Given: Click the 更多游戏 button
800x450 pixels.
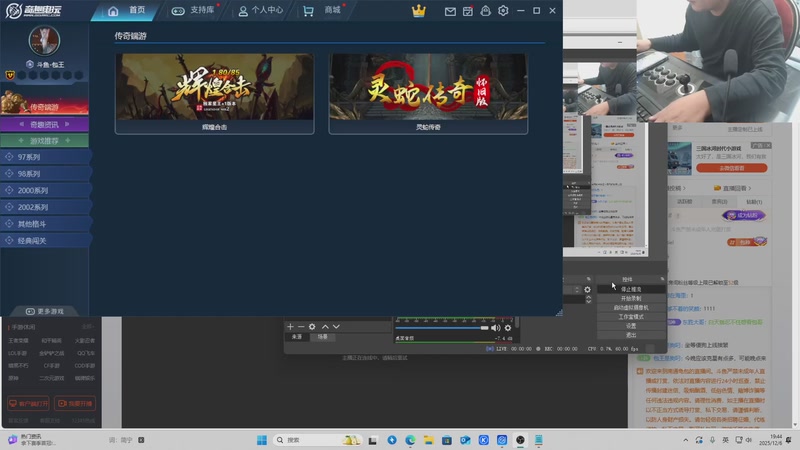Looking at the screenshot, I should 45,311.
